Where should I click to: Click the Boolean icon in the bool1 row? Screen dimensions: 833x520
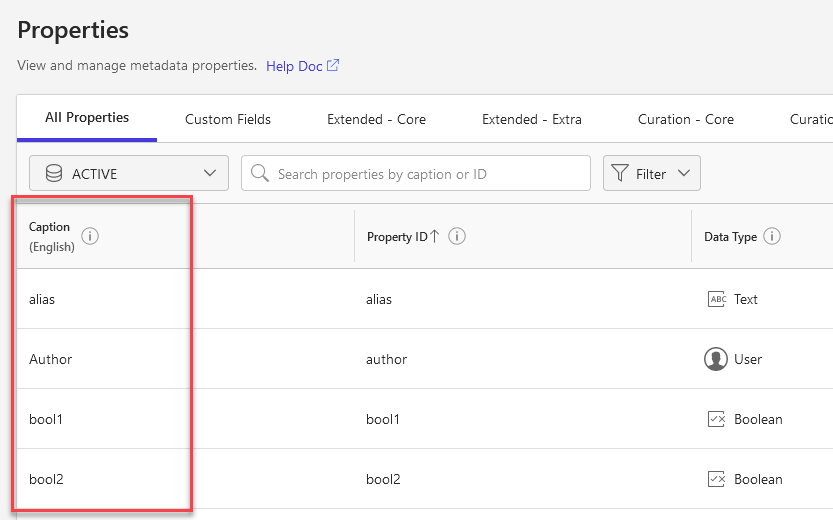pos(716,419)
